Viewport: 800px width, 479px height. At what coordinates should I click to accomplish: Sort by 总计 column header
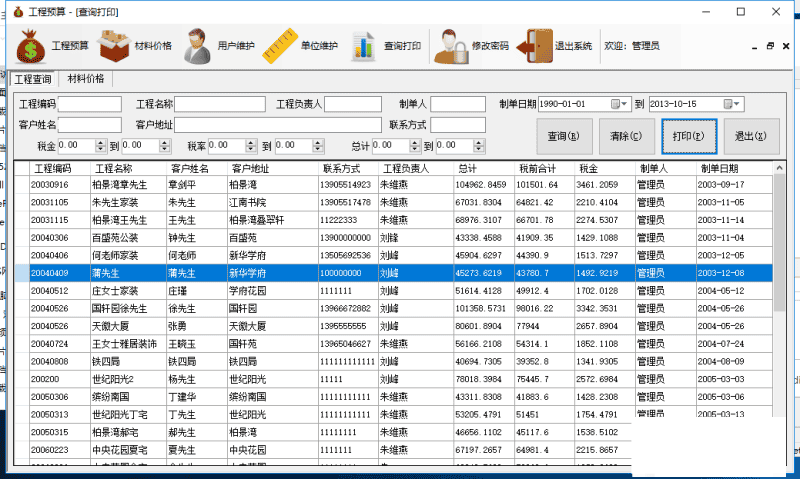tap(484, 168)
